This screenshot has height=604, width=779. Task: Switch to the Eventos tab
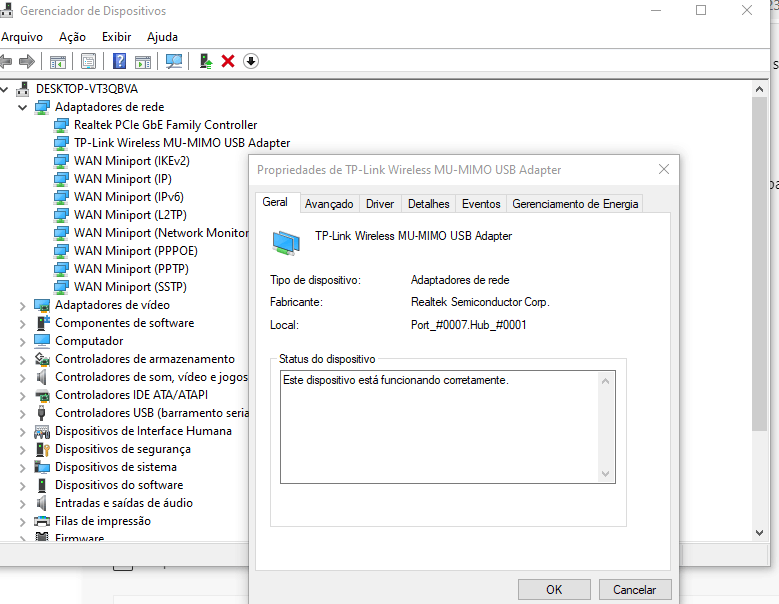[x=481, y=204]
